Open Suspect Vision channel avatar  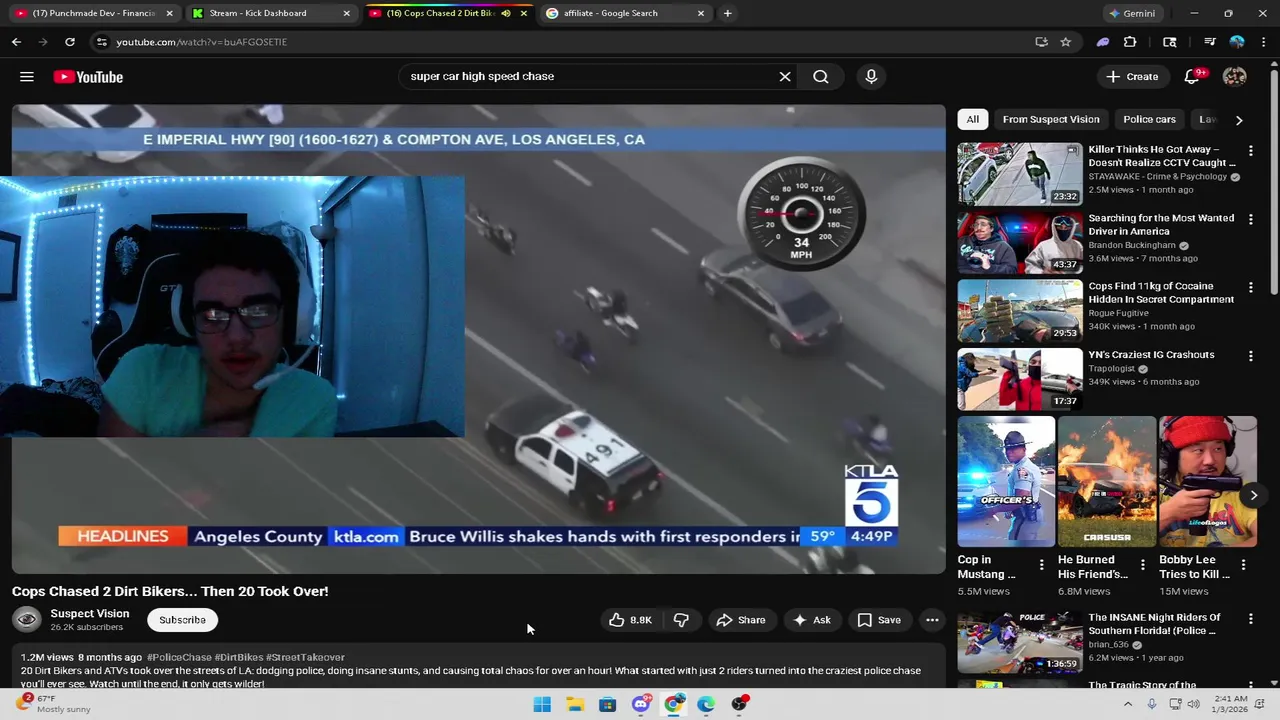(x=27, y=620)
